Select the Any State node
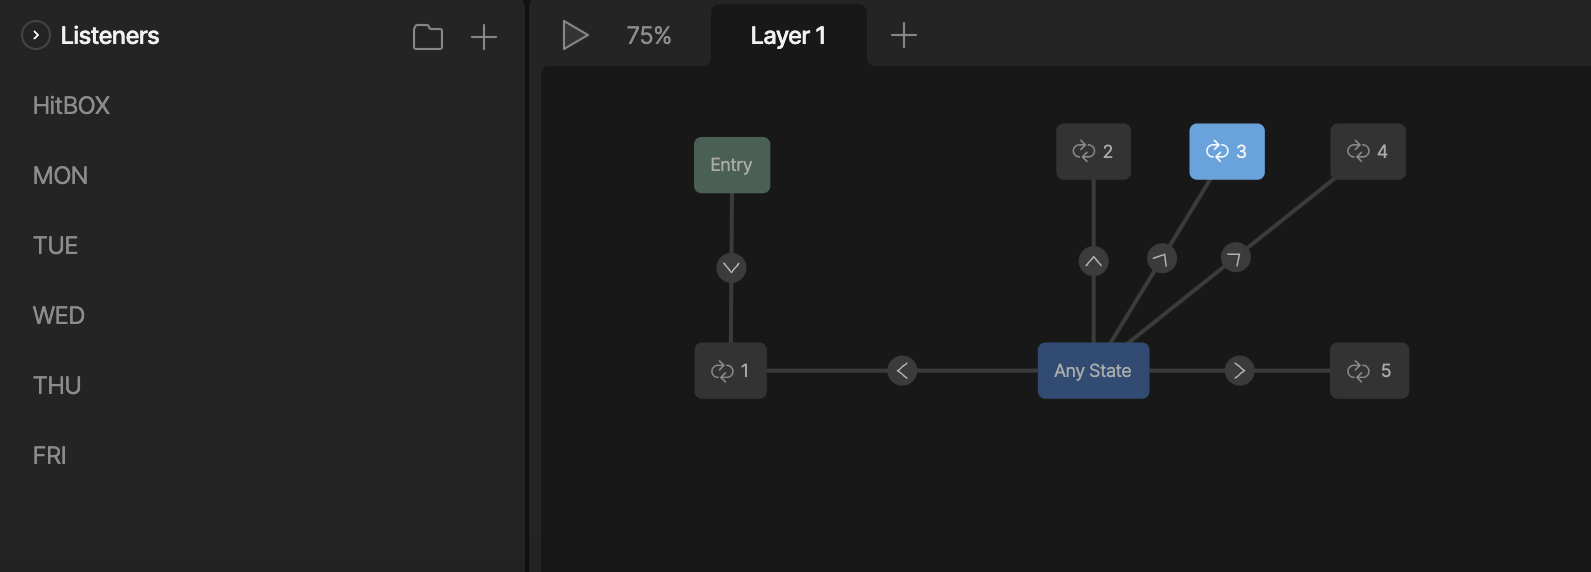Screen dimensions: 1591x572 [x=1093, y=371]
